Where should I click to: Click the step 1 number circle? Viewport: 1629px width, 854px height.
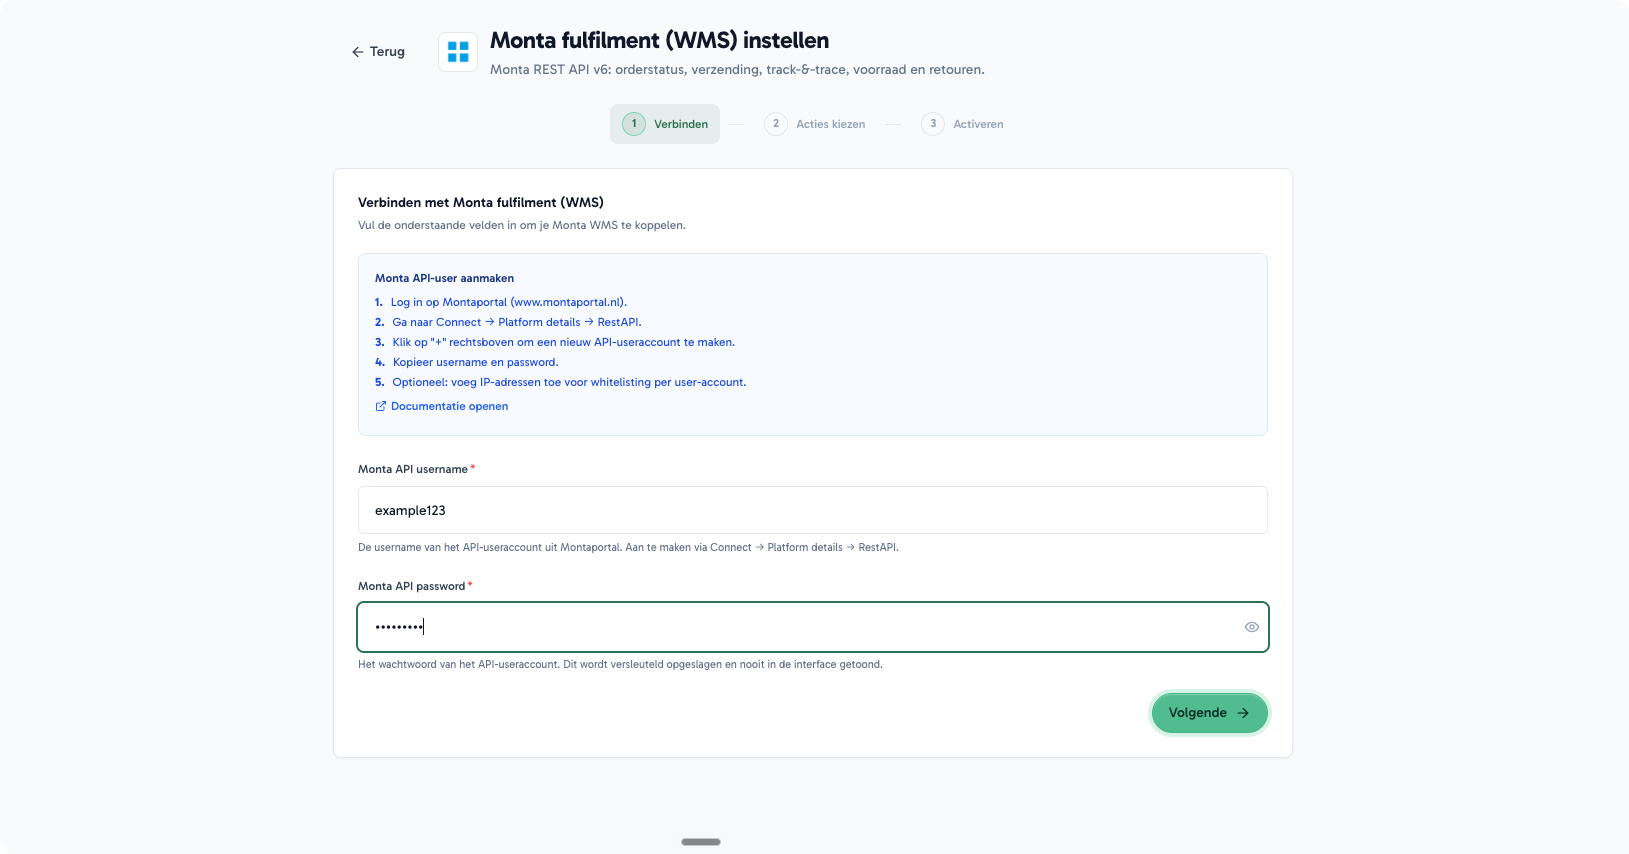[x=634, y=124]
